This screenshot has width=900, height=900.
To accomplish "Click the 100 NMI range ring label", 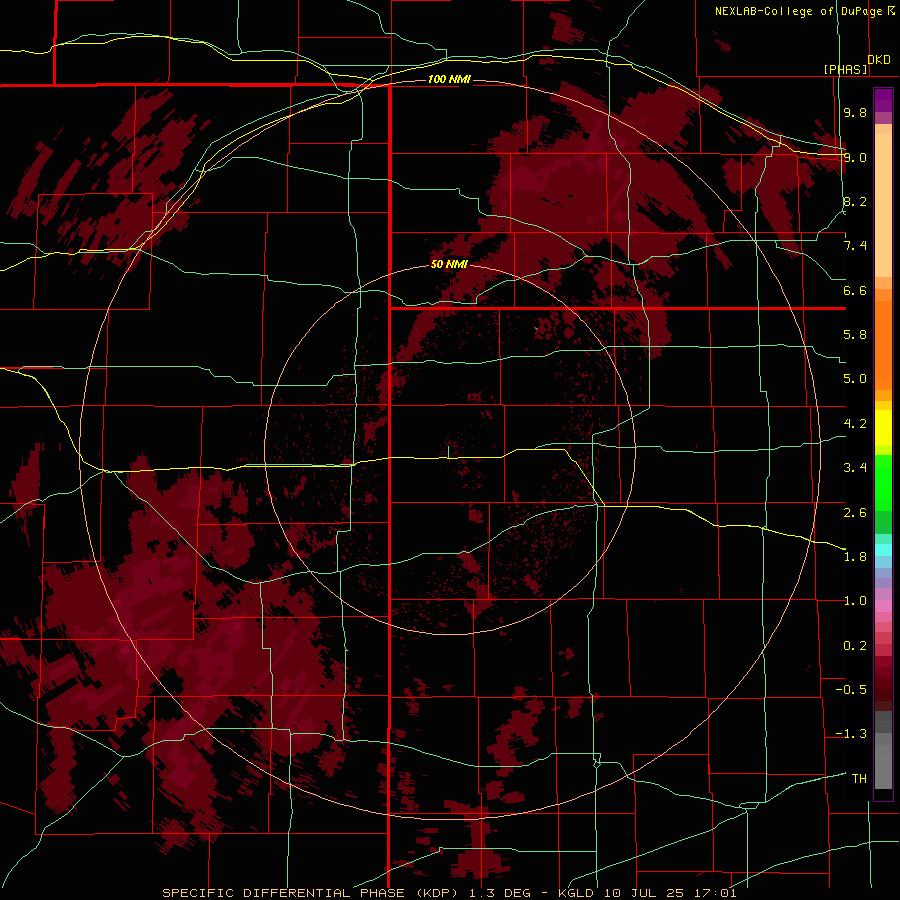I will (x=449, y=79).
